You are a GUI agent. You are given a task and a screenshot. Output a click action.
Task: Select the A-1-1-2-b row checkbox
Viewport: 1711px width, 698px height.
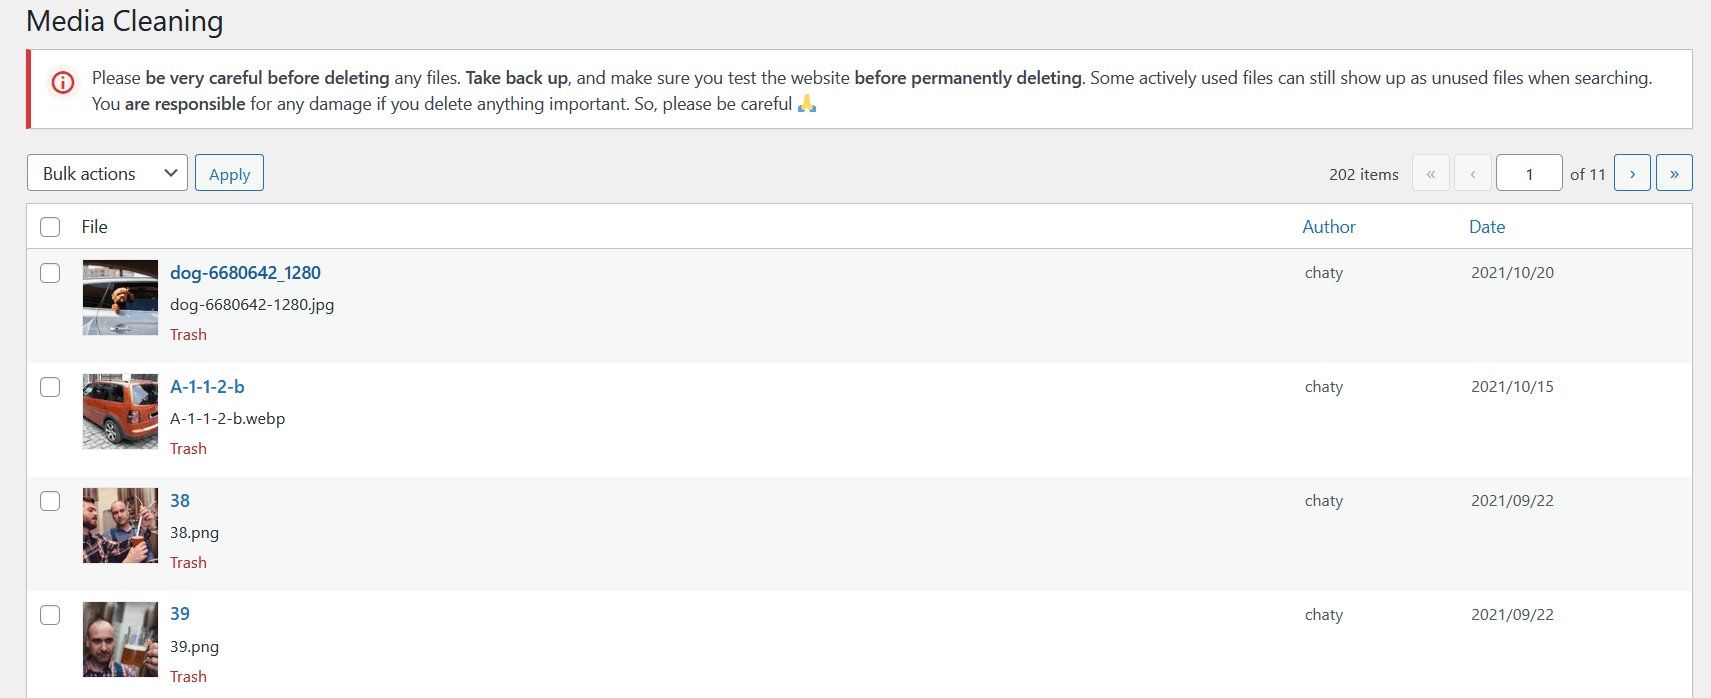tap(50, 387)
